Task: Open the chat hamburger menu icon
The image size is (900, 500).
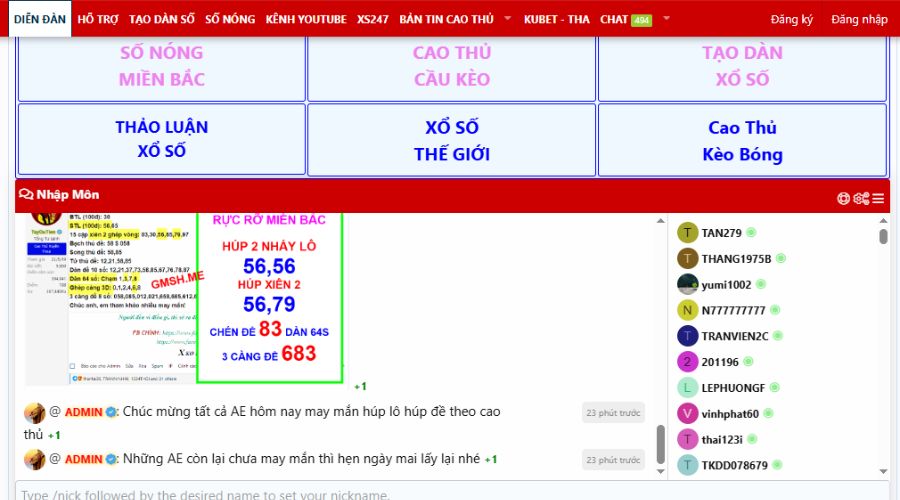Action: (x=878, y=198)
